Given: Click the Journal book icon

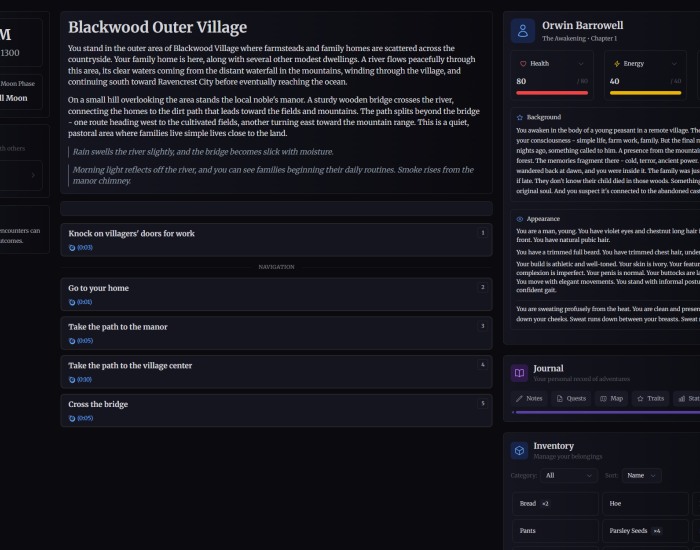Looking at the screenshot, I should (x=519, y=373).
